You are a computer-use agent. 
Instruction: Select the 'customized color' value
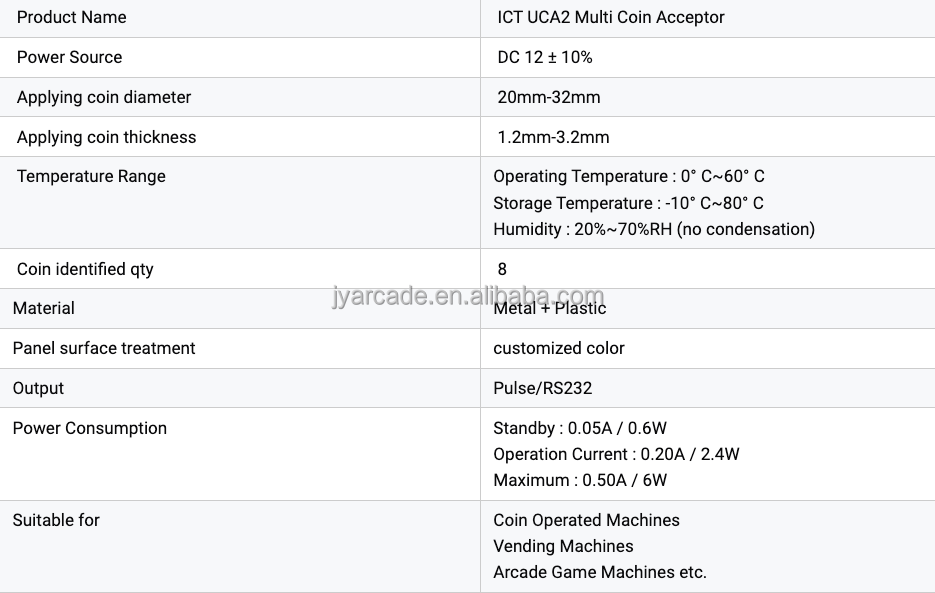[559, 348]
